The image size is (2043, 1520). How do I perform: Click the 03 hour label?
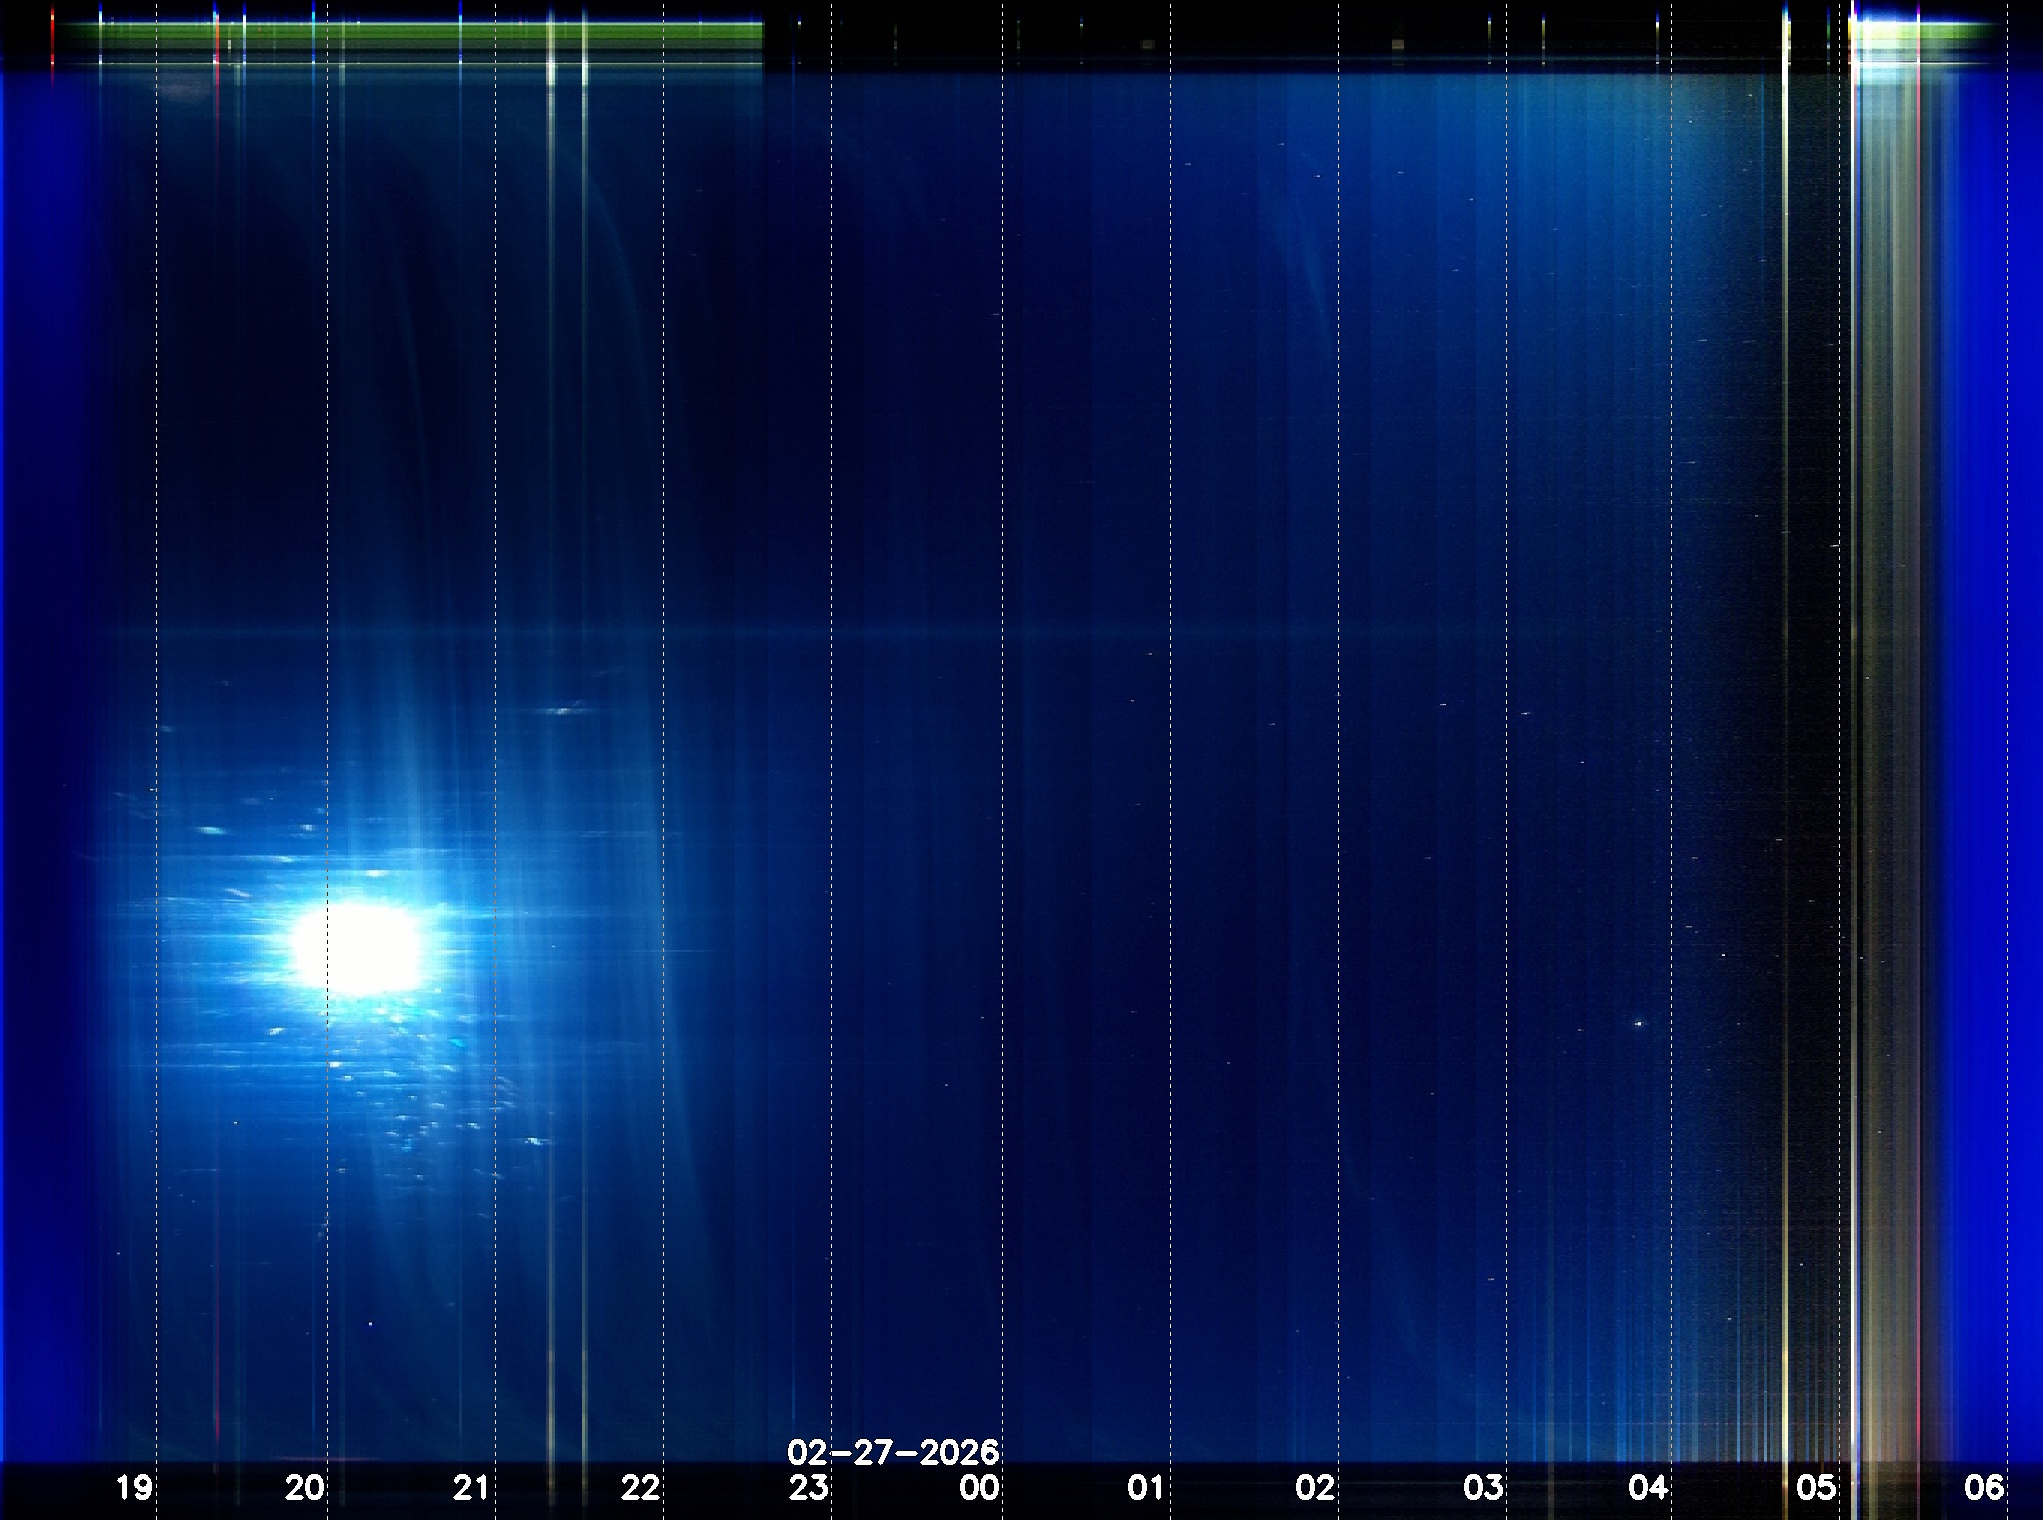point(1482,1487)
